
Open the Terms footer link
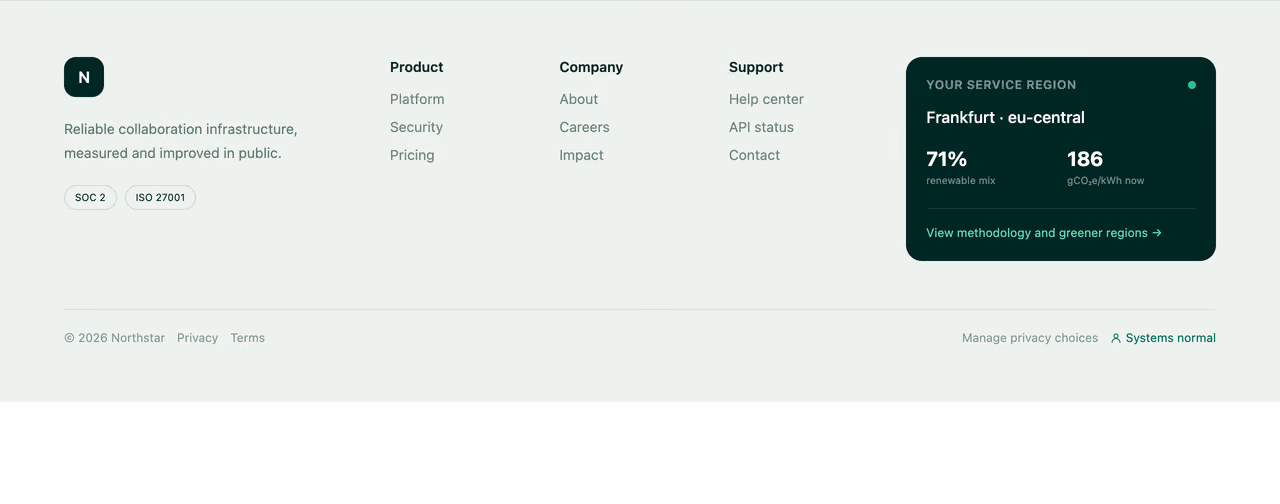[x=247, y=338]
